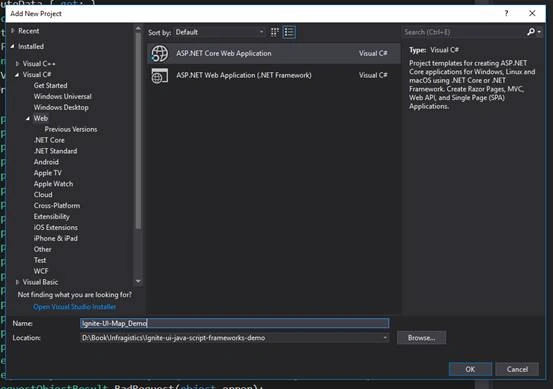Select ASP.NET Web Application (.NET Framework) template
553x389 pixels.
click(274, 75)
